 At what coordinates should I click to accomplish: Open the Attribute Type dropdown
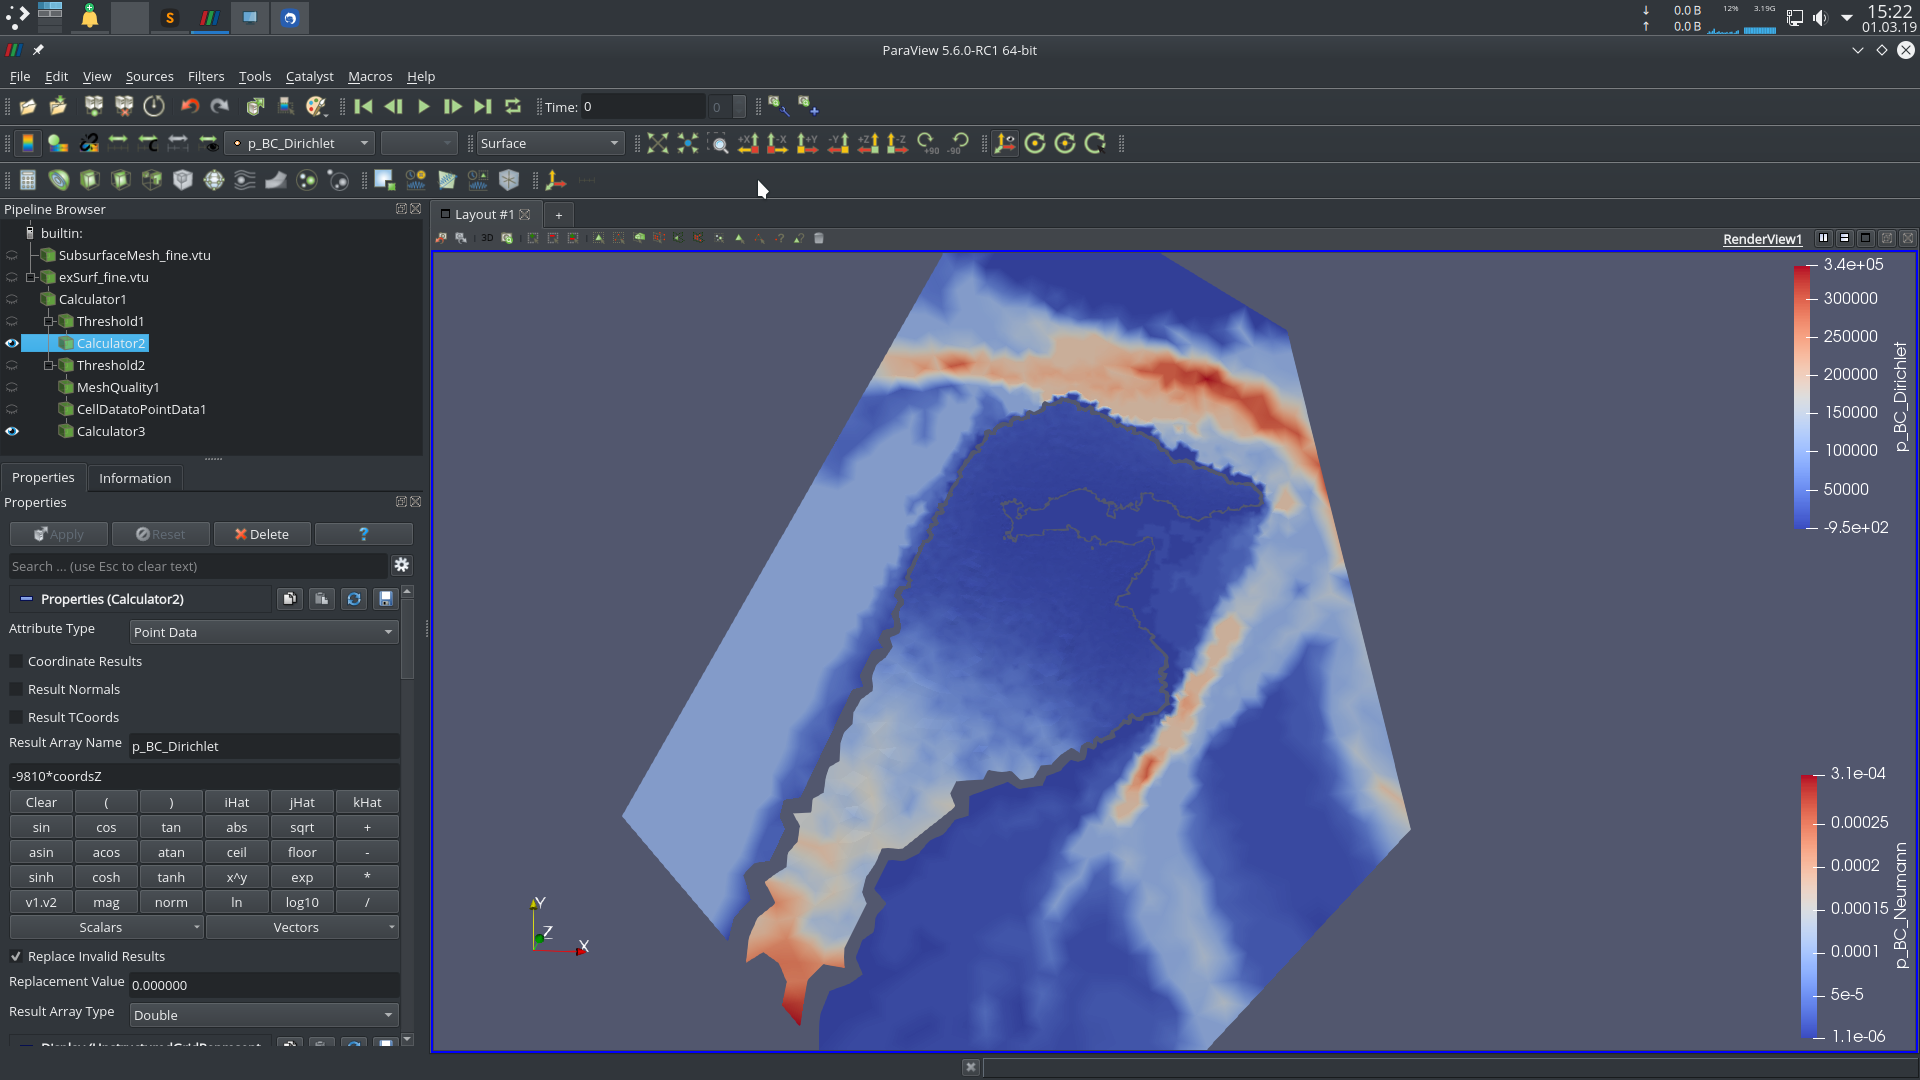click(262, 631)
